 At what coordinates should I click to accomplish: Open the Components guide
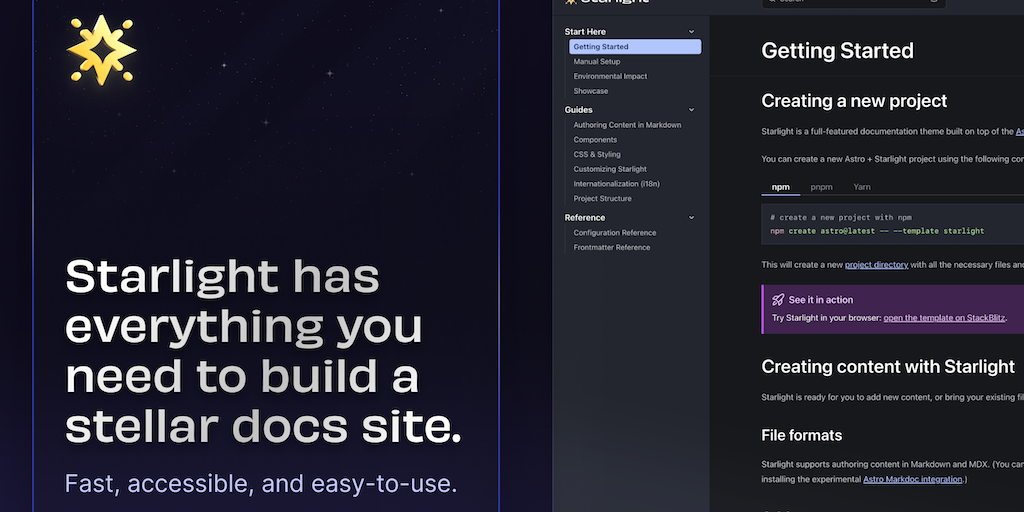[595, 140]
